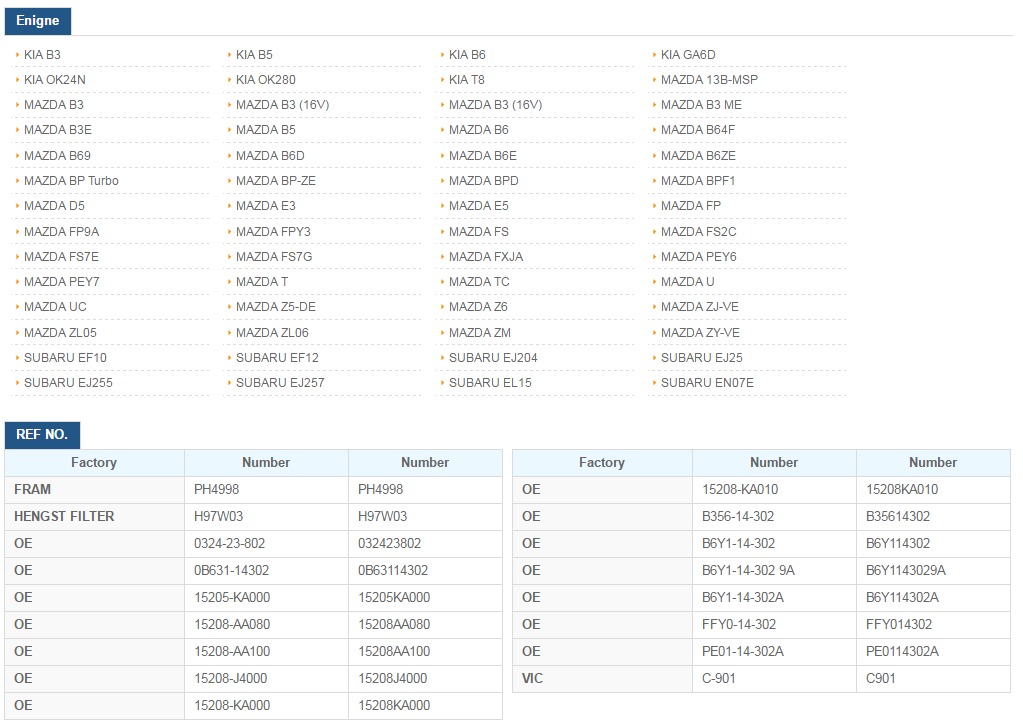Select the MAZDA FS7E engine link
The image size is (1023, 726).
click(x=61, y=257)
